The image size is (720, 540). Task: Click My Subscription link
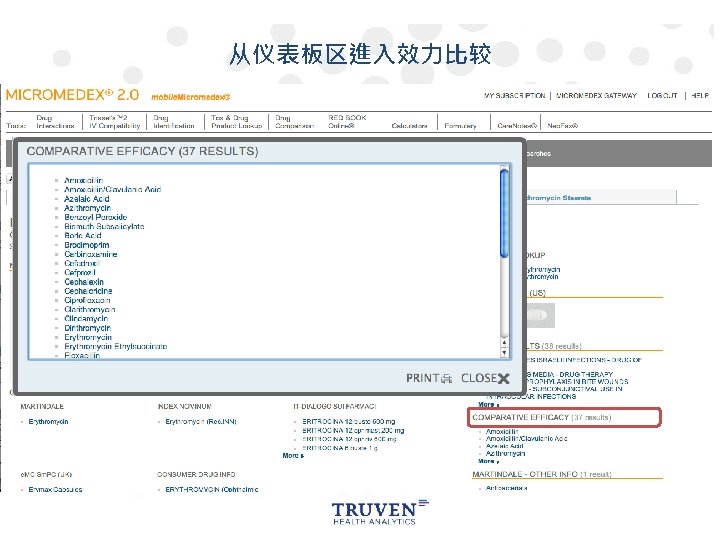point(514,96)
